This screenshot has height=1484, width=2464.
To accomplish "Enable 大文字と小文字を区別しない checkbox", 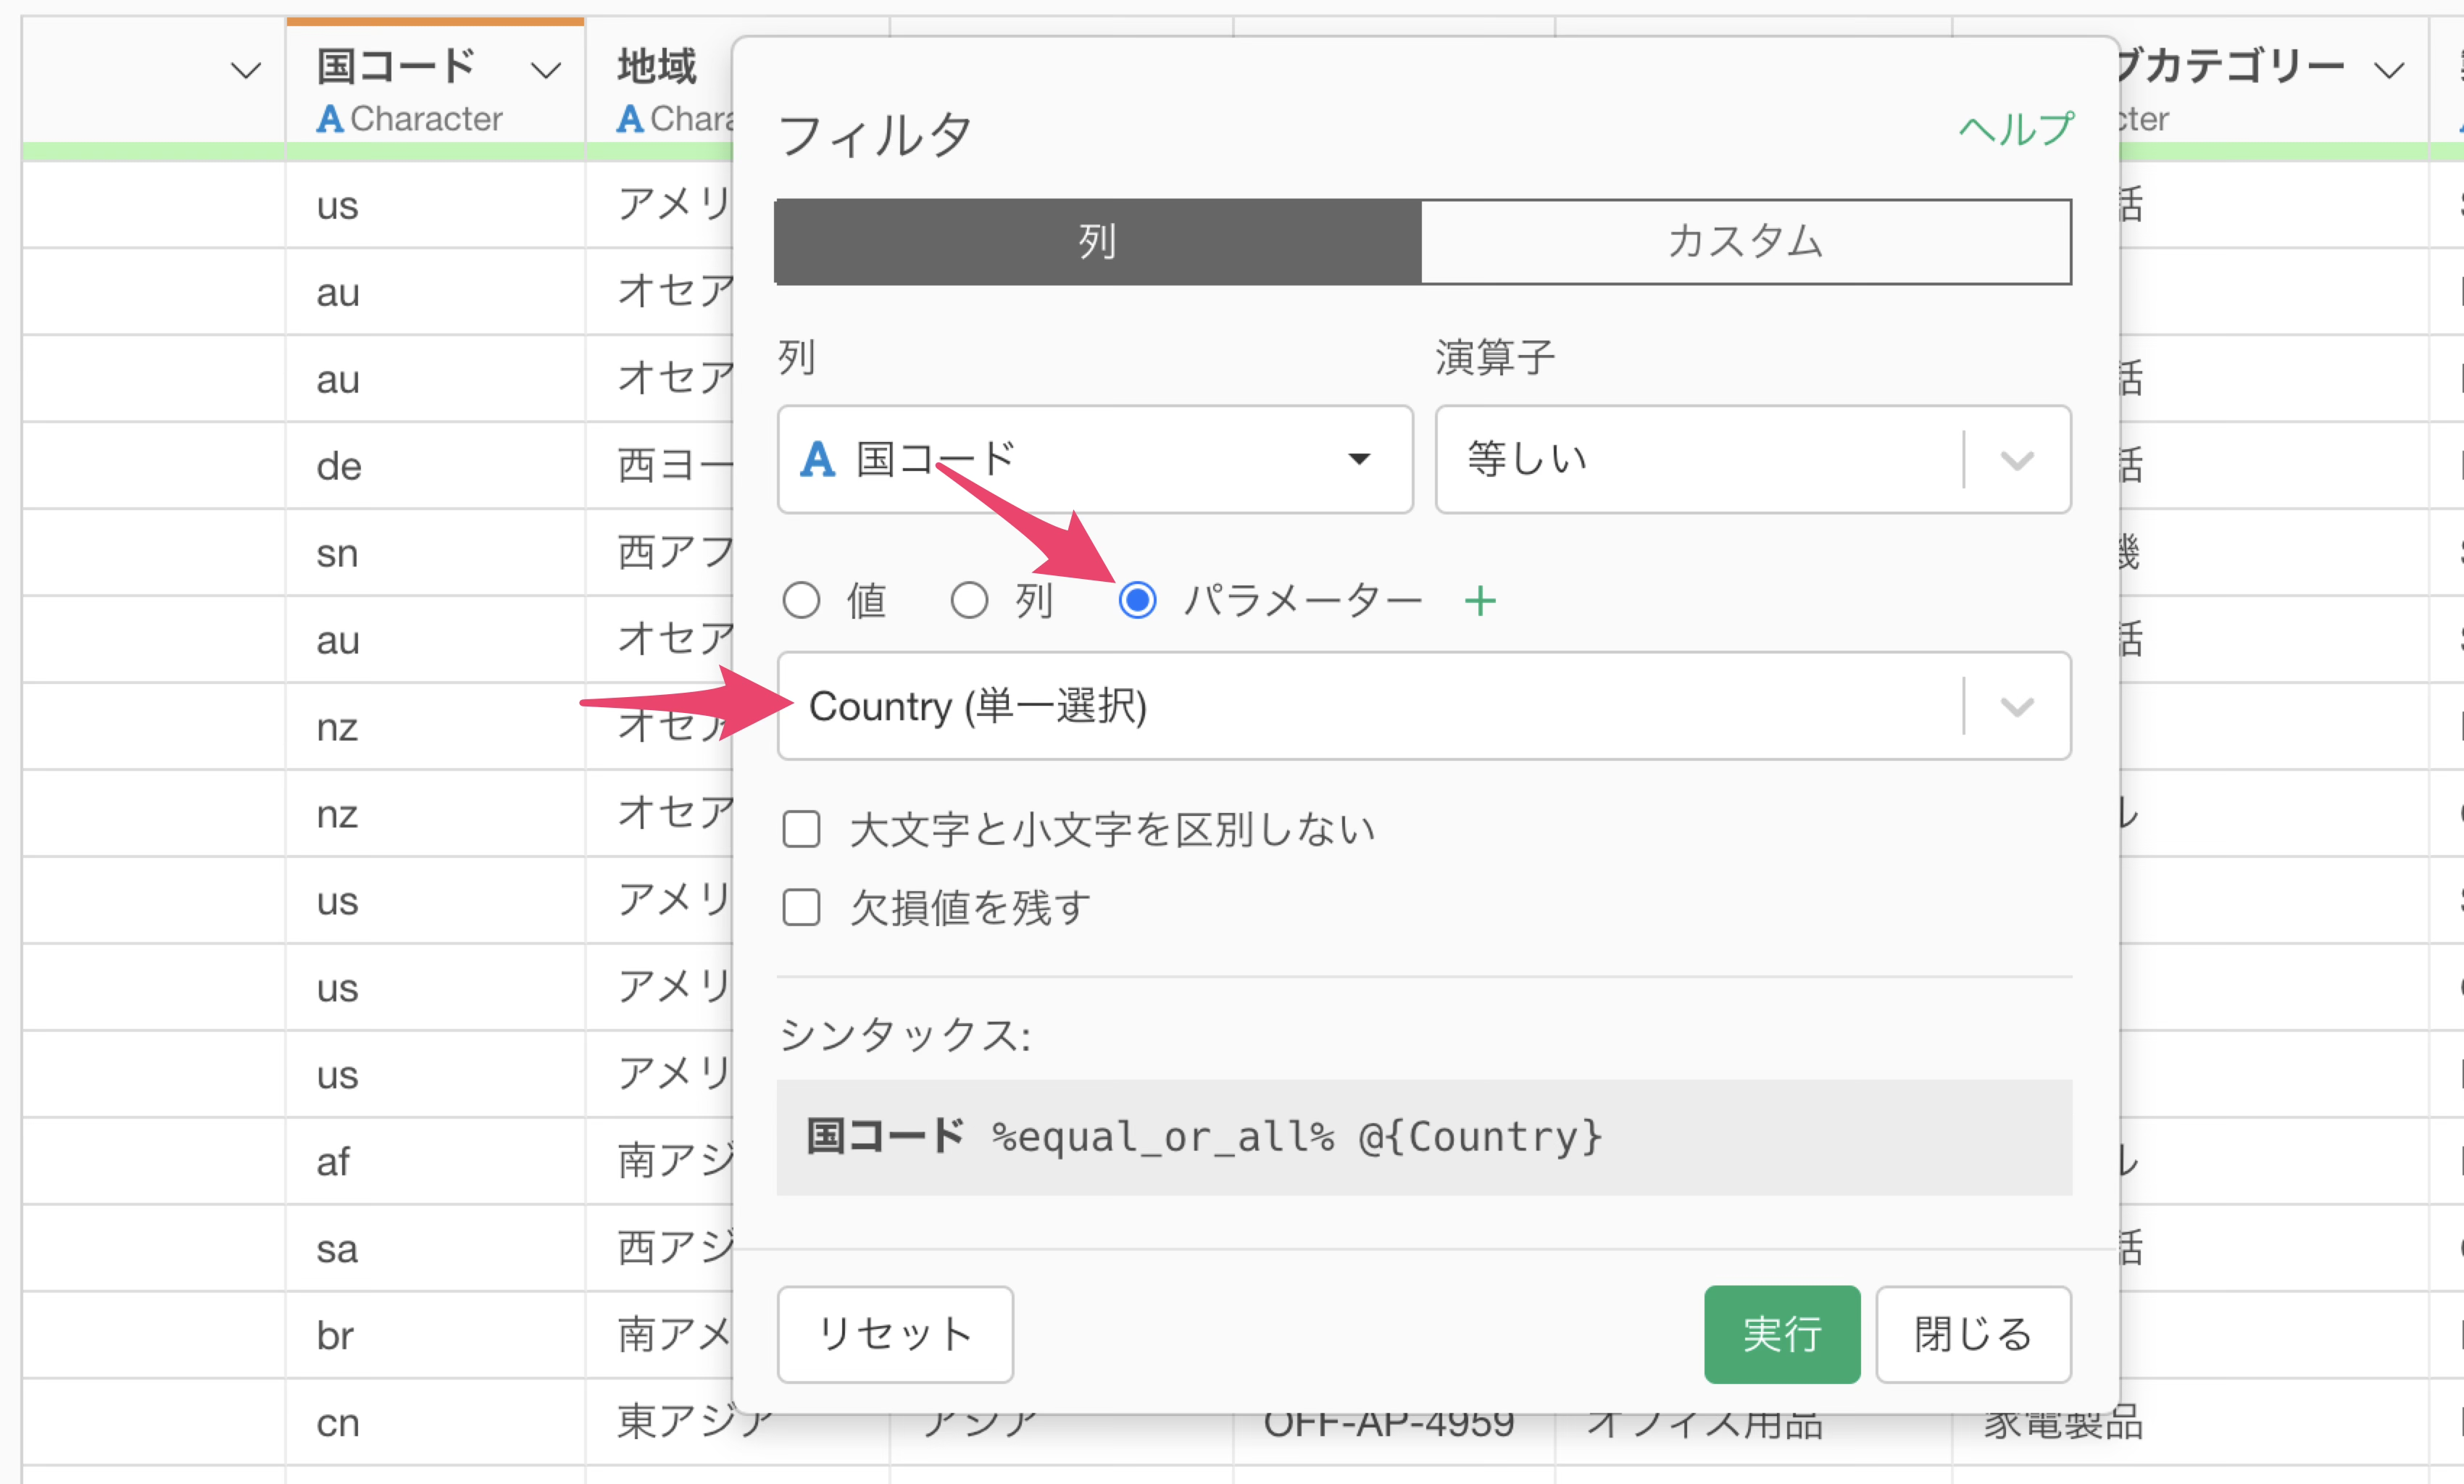I will (801, 829).
